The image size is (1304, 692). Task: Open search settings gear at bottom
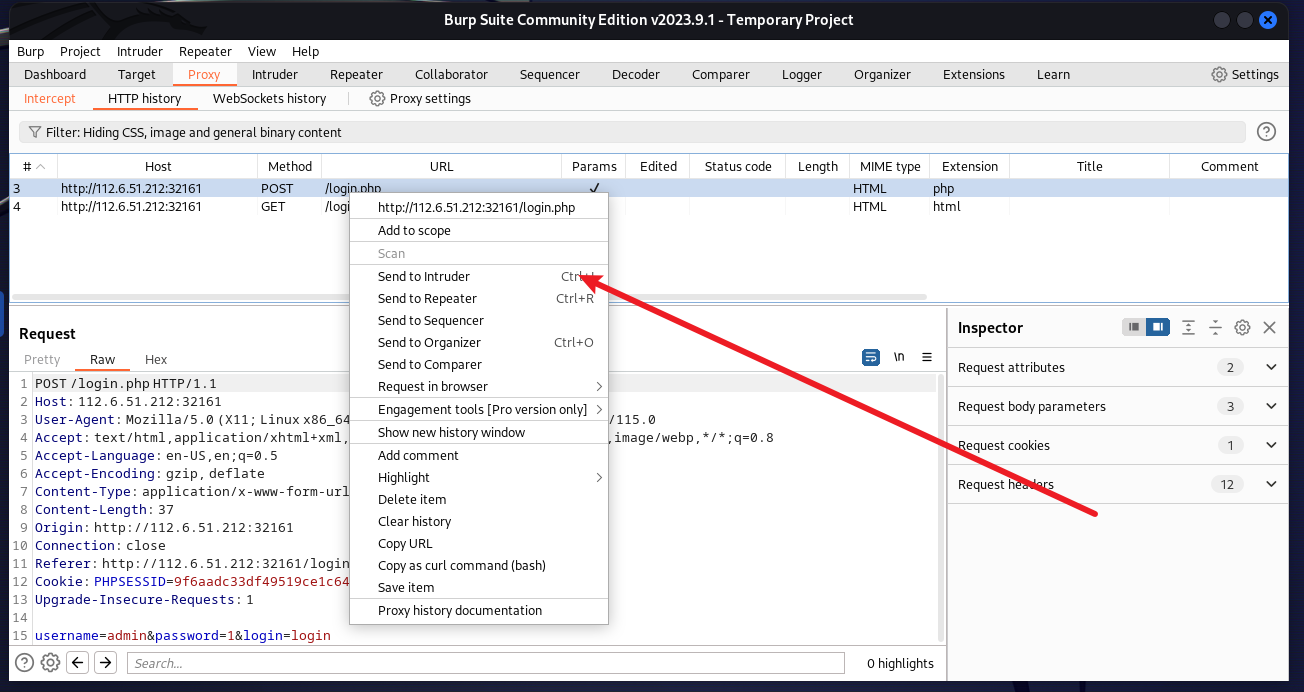(50, 662)
